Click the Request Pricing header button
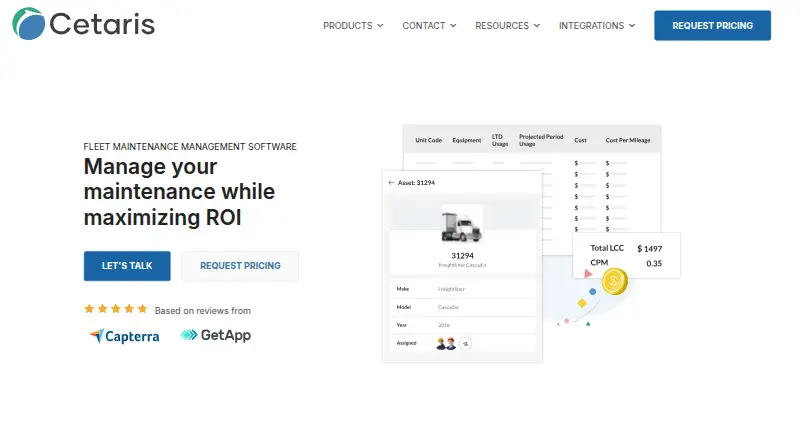The height and width of the screenshot is (440, 800). pyautogui.click(x=712, y=26)
